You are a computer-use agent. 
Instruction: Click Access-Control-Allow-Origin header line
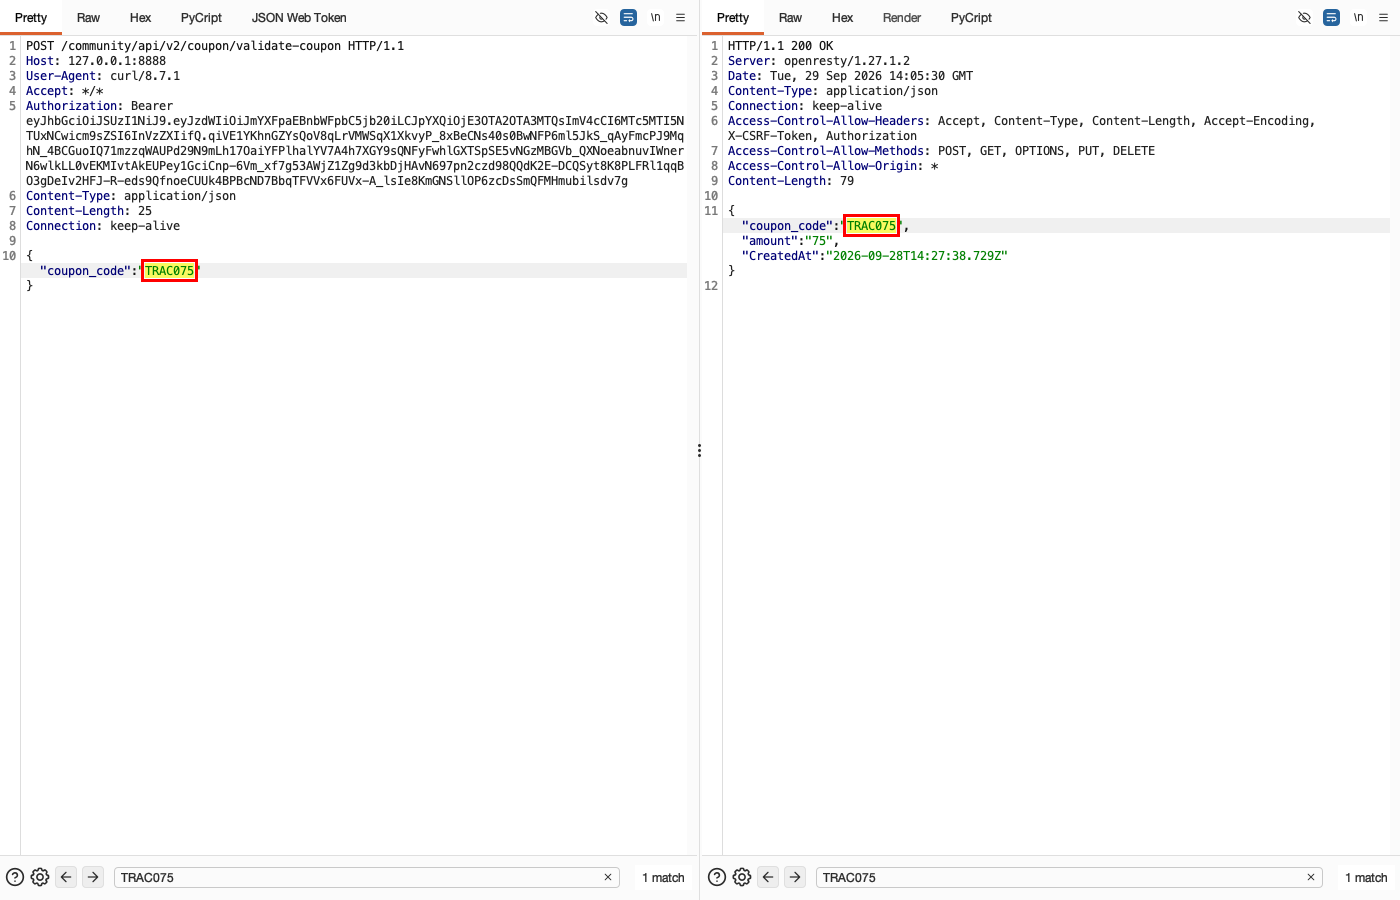(x=833, y=166)
